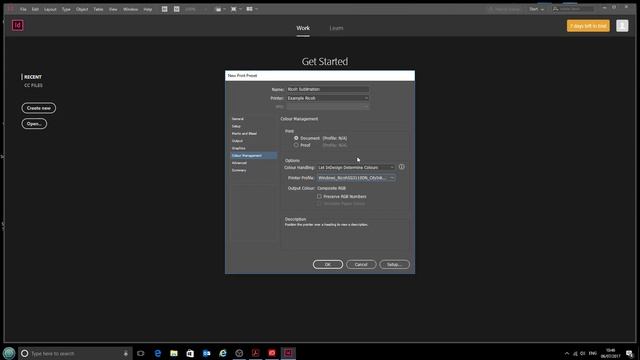640x360 pixels.
Task: Open the Start workspace switcher dropdown
Action: (536, 9)
